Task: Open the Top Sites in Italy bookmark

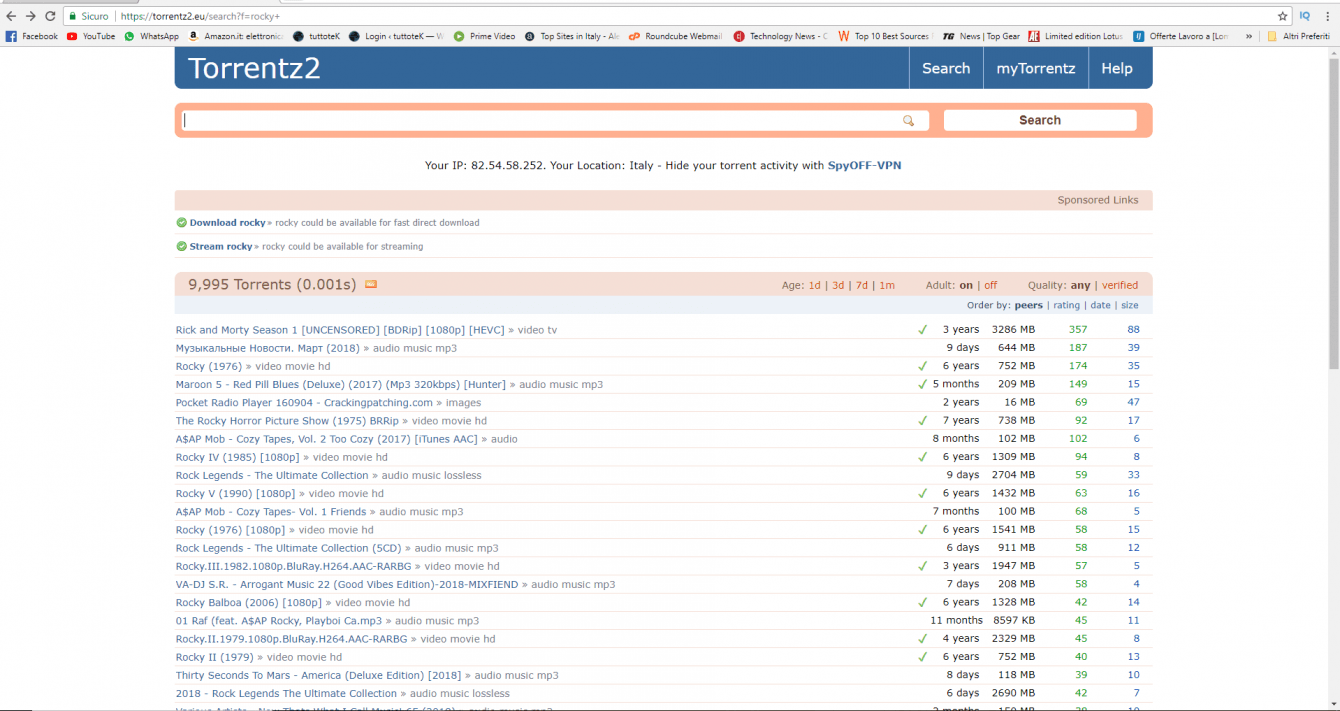Action: [571, 36]
